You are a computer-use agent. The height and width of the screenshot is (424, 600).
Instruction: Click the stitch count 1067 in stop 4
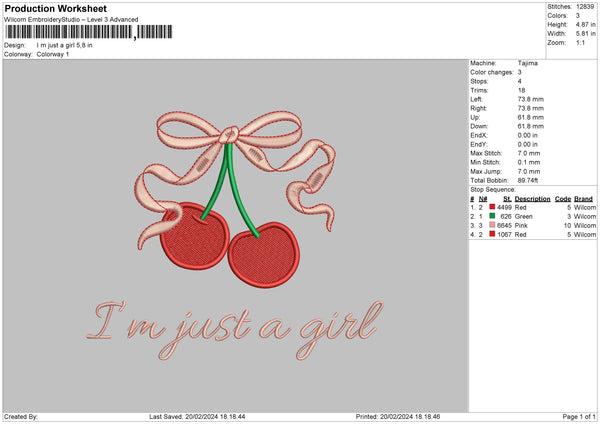[x=504, y=235]
